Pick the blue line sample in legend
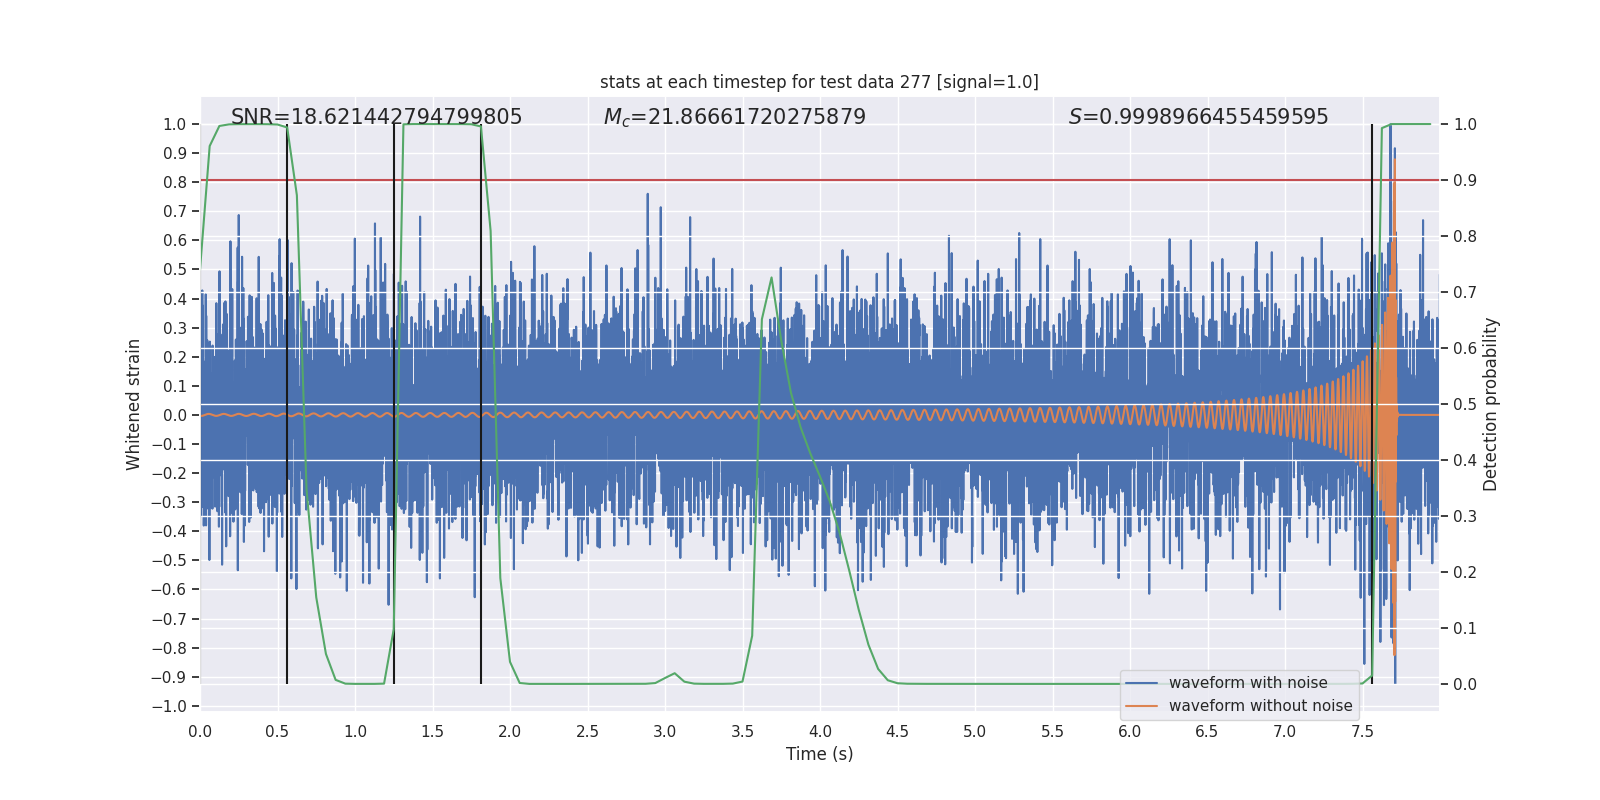Viewport: 1600px width, 800px height. click(x=1142, y=683)
